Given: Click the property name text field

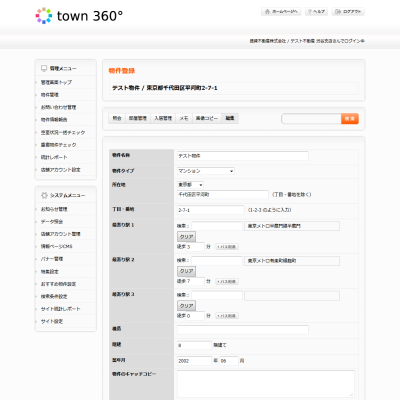Looking at the screenshot, I should tap(243, 156).
